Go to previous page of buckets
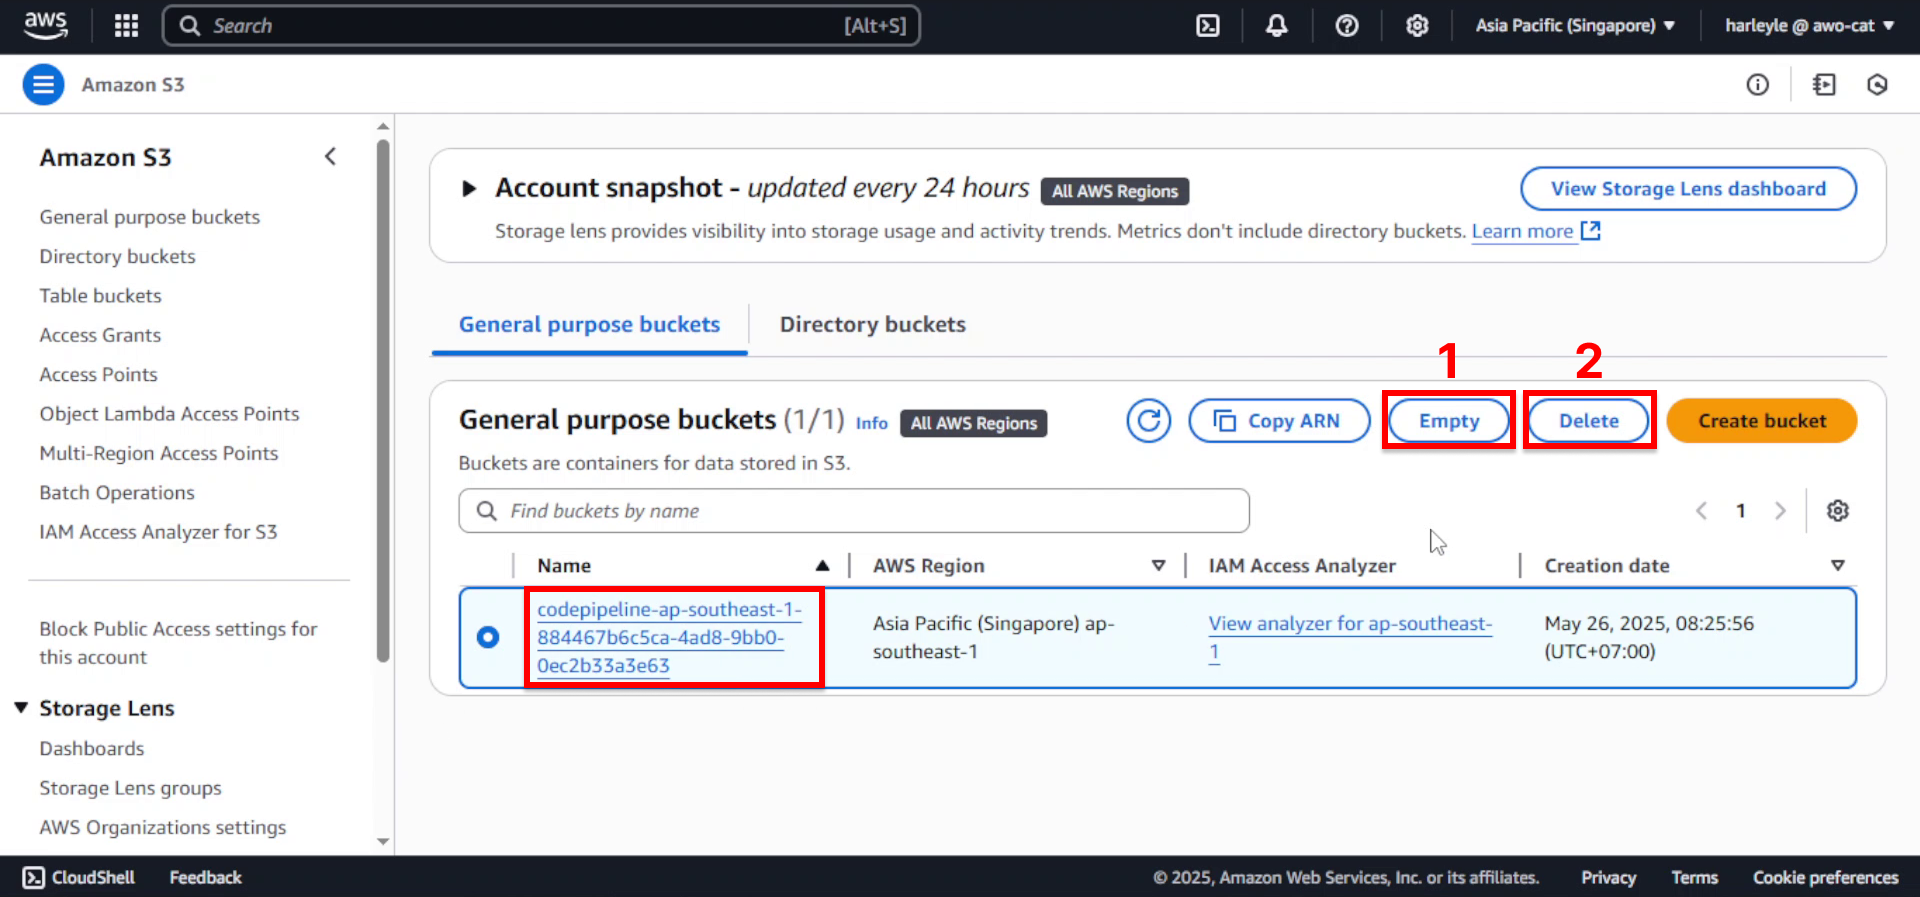This screenshot has height=897, width=1920. click(x=1701, y=511)
